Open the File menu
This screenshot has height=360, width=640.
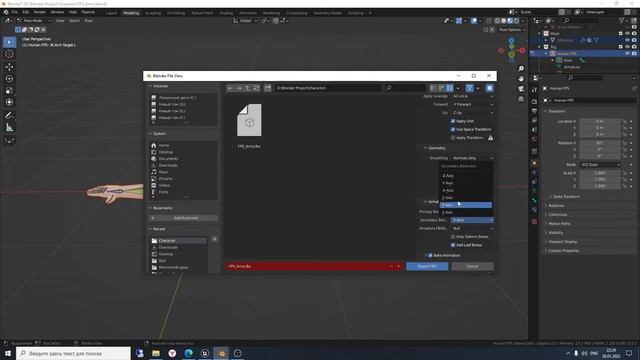click(x=15, y=12)
